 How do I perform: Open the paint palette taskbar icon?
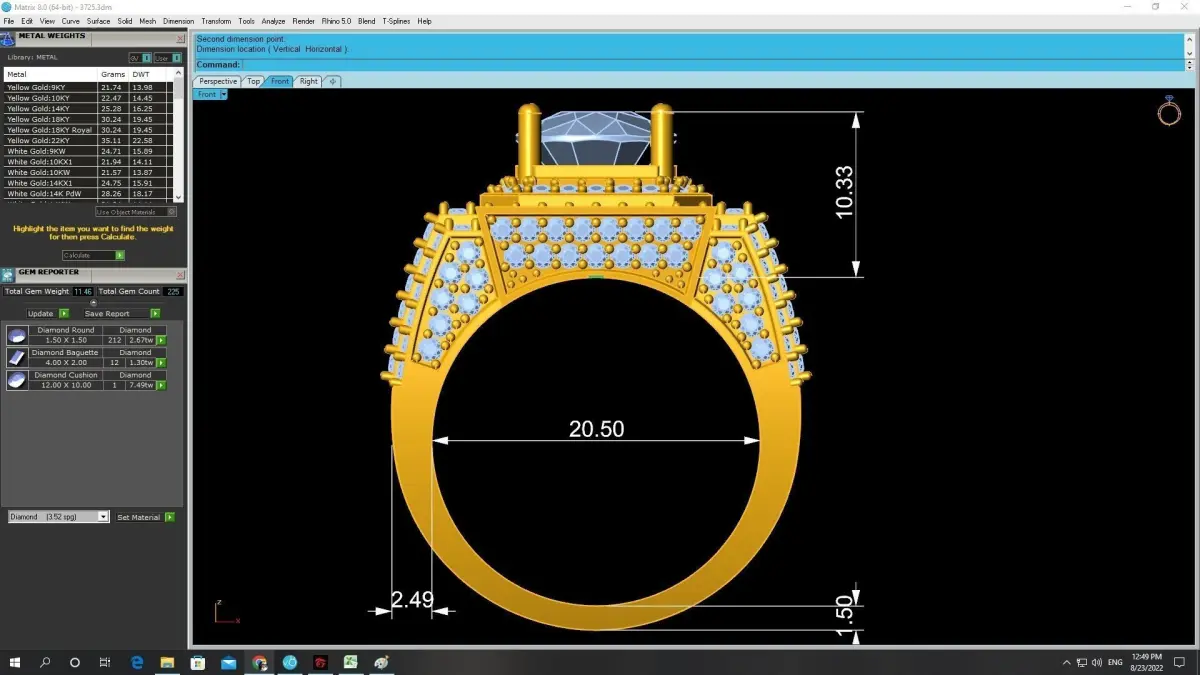[381, 663]
